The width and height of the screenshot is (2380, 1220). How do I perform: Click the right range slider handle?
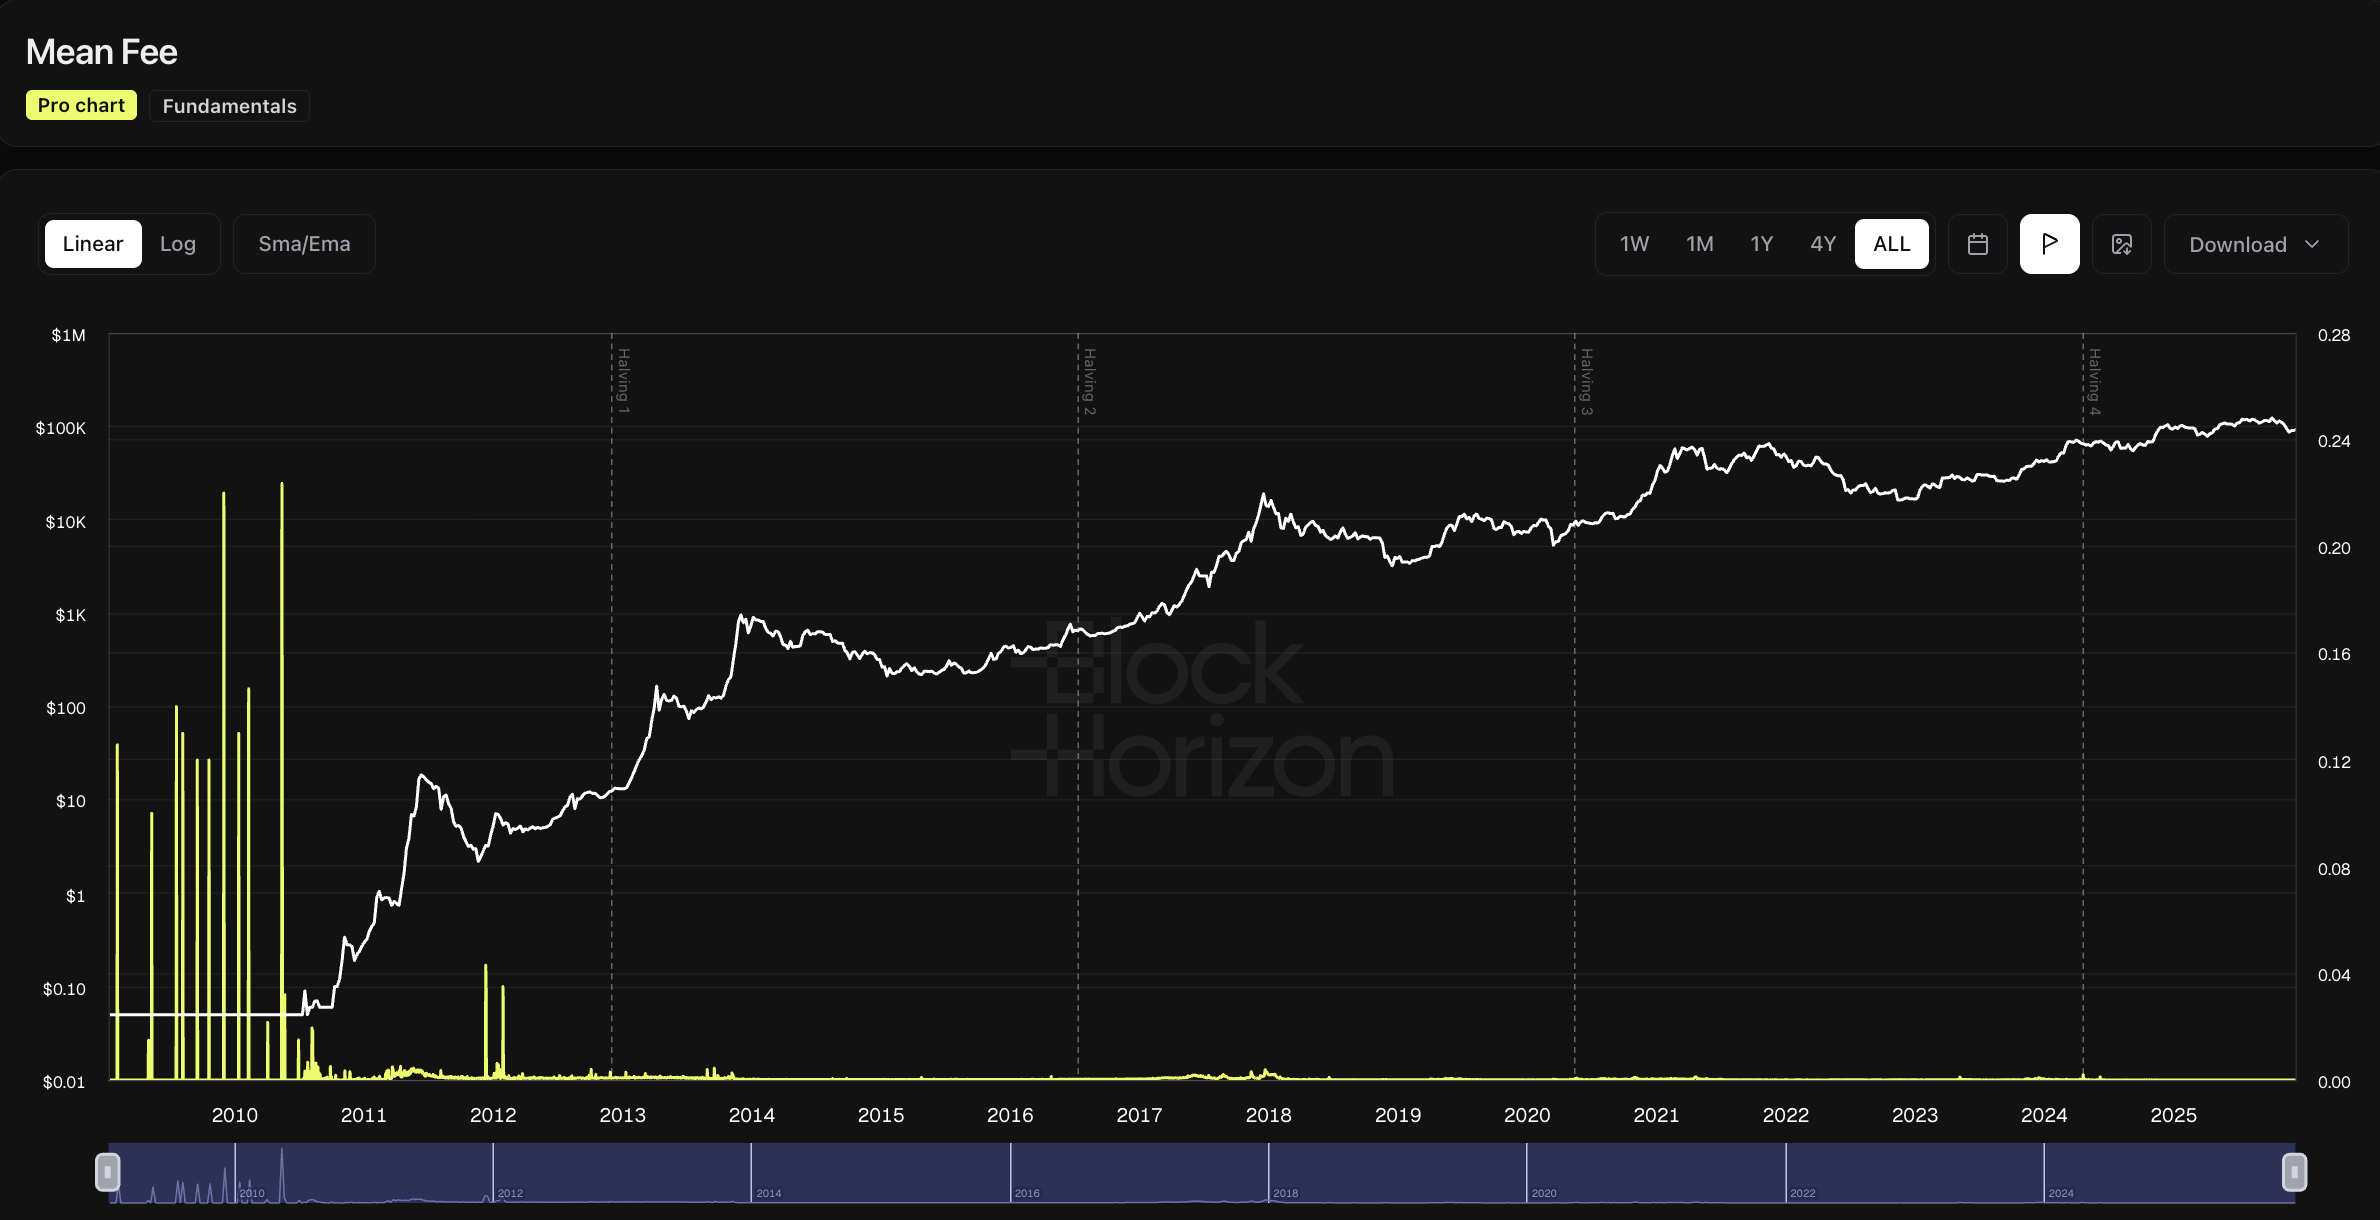point(2294,1172)
